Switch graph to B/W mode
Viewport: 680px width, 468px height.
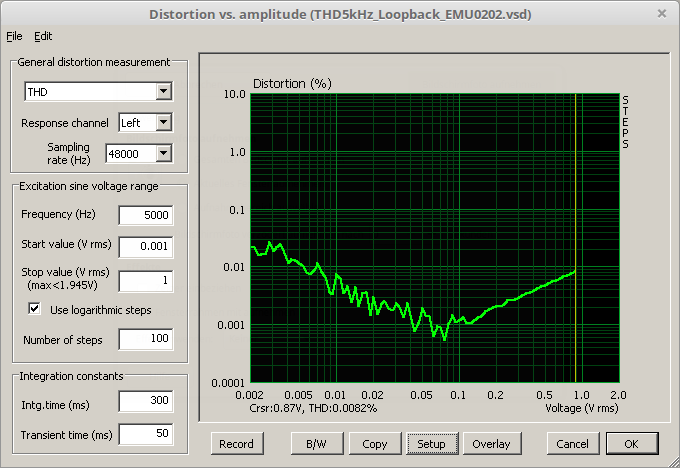click(316, 443)
